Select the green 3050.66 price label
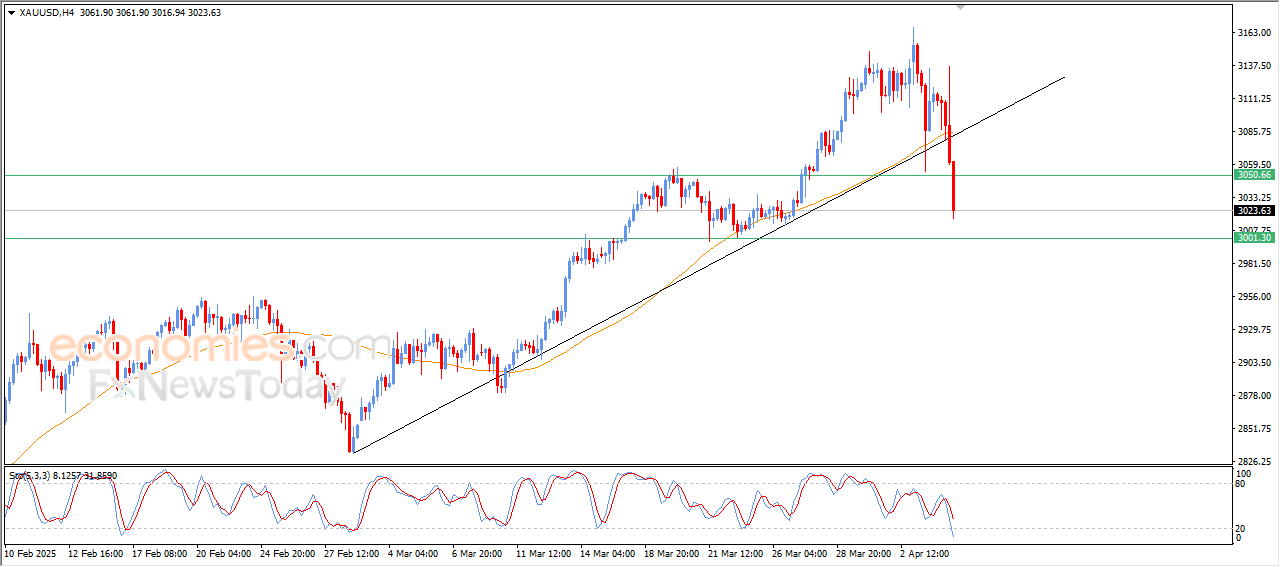Image resolution: width=1280 pixels, height=567 pixels. [x=1254, y=175]
